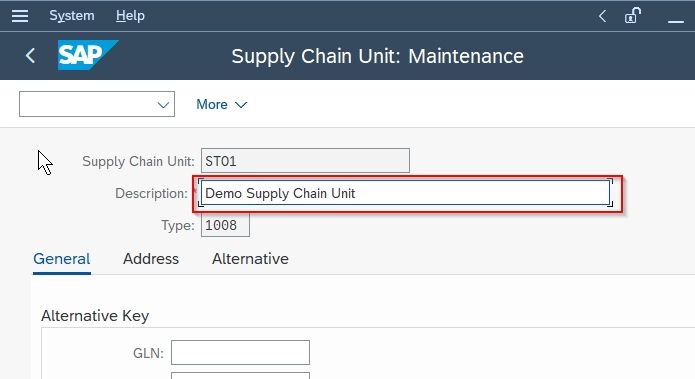This screenshot has height=379, width=695.
Task: Click the Supply Chain Unit: Maintenance title
Action: click(377, 56)
